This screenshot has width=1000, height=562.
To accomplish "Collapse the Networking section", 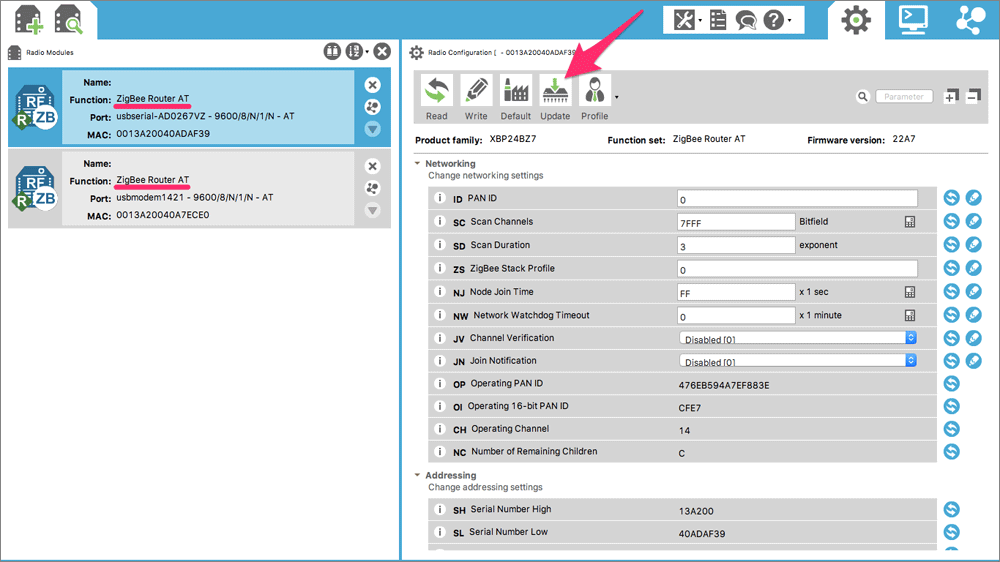I will pos(417,163).
